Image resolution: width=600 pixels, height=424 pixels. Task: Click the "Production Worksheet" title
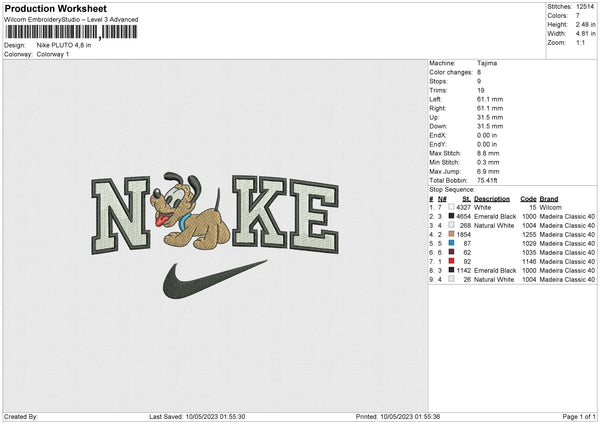click(x=55, y=8)
